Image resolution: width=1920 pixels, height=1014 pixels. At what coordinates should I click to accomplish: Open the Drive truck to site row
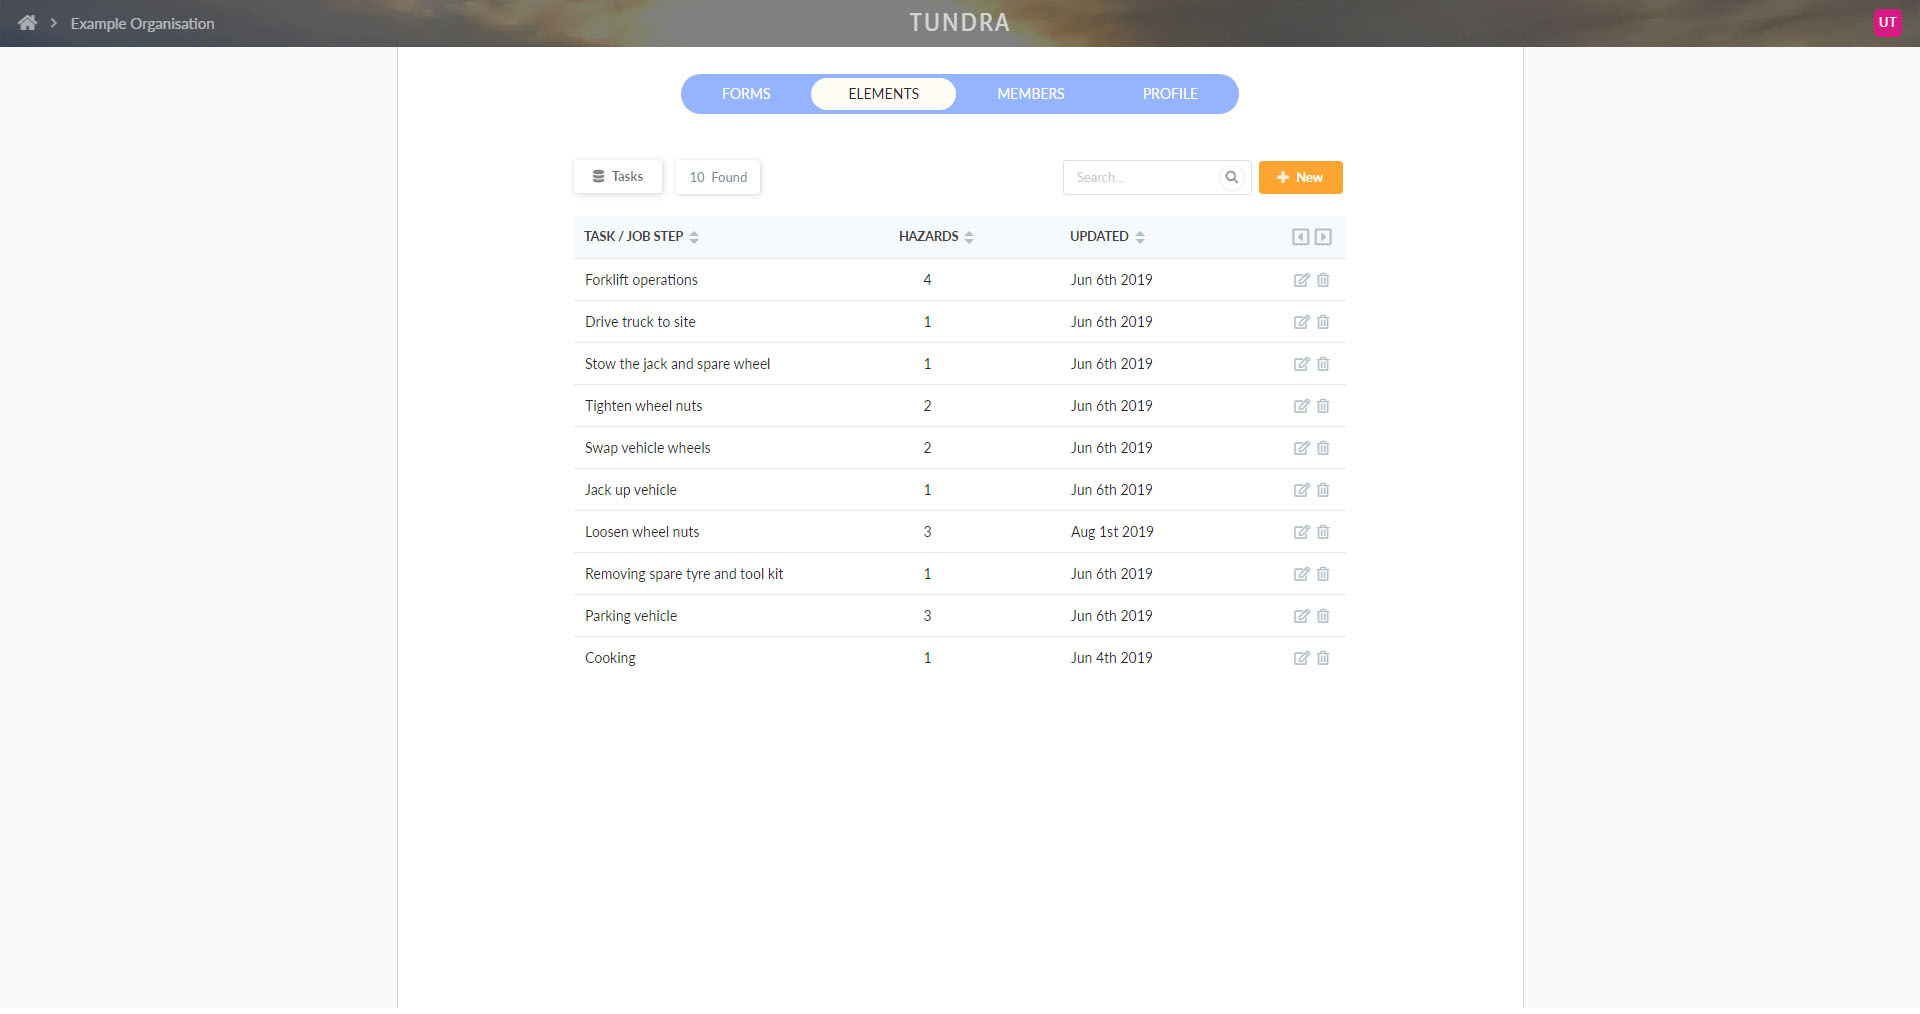click(x=959, y=322)
